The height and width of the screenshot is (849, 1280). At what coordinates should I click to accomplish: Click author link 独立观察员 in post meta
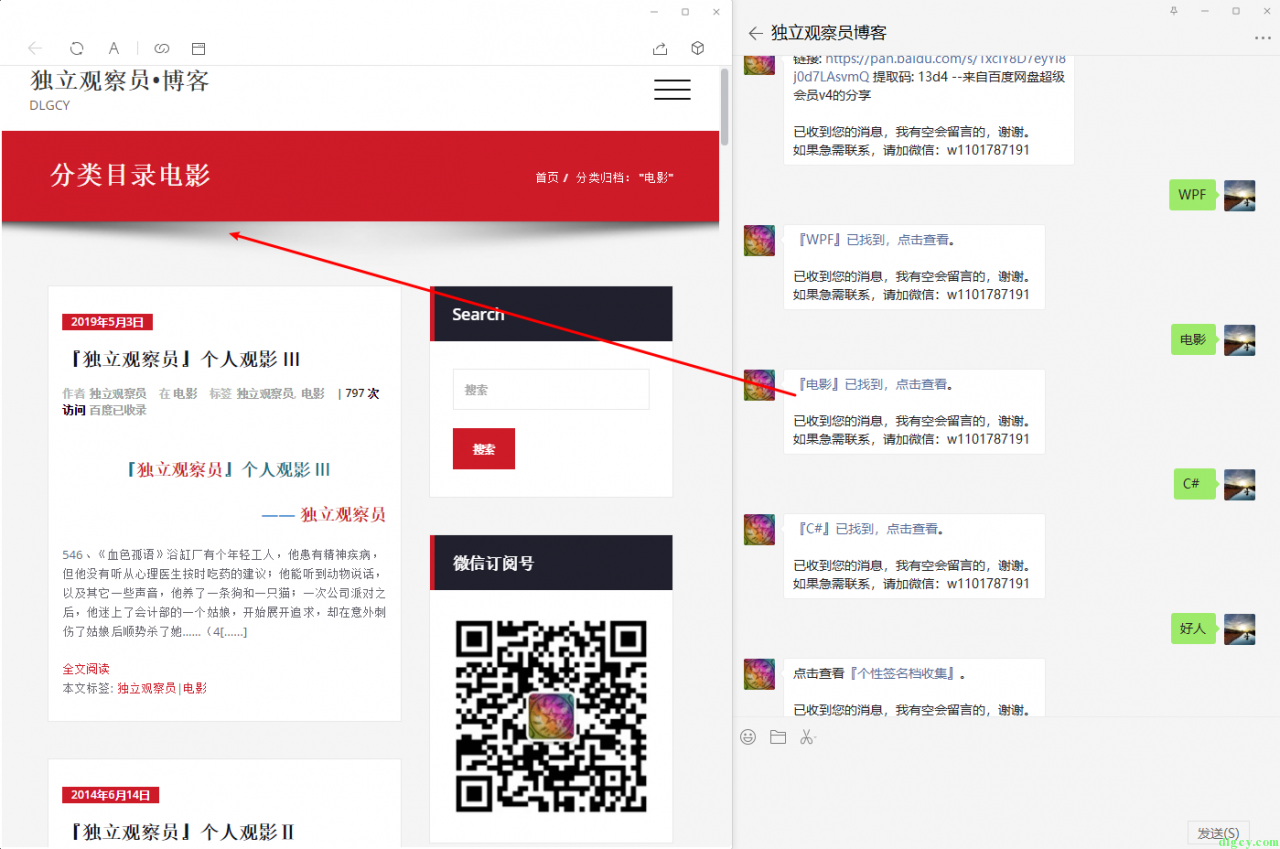pos(118,394)
